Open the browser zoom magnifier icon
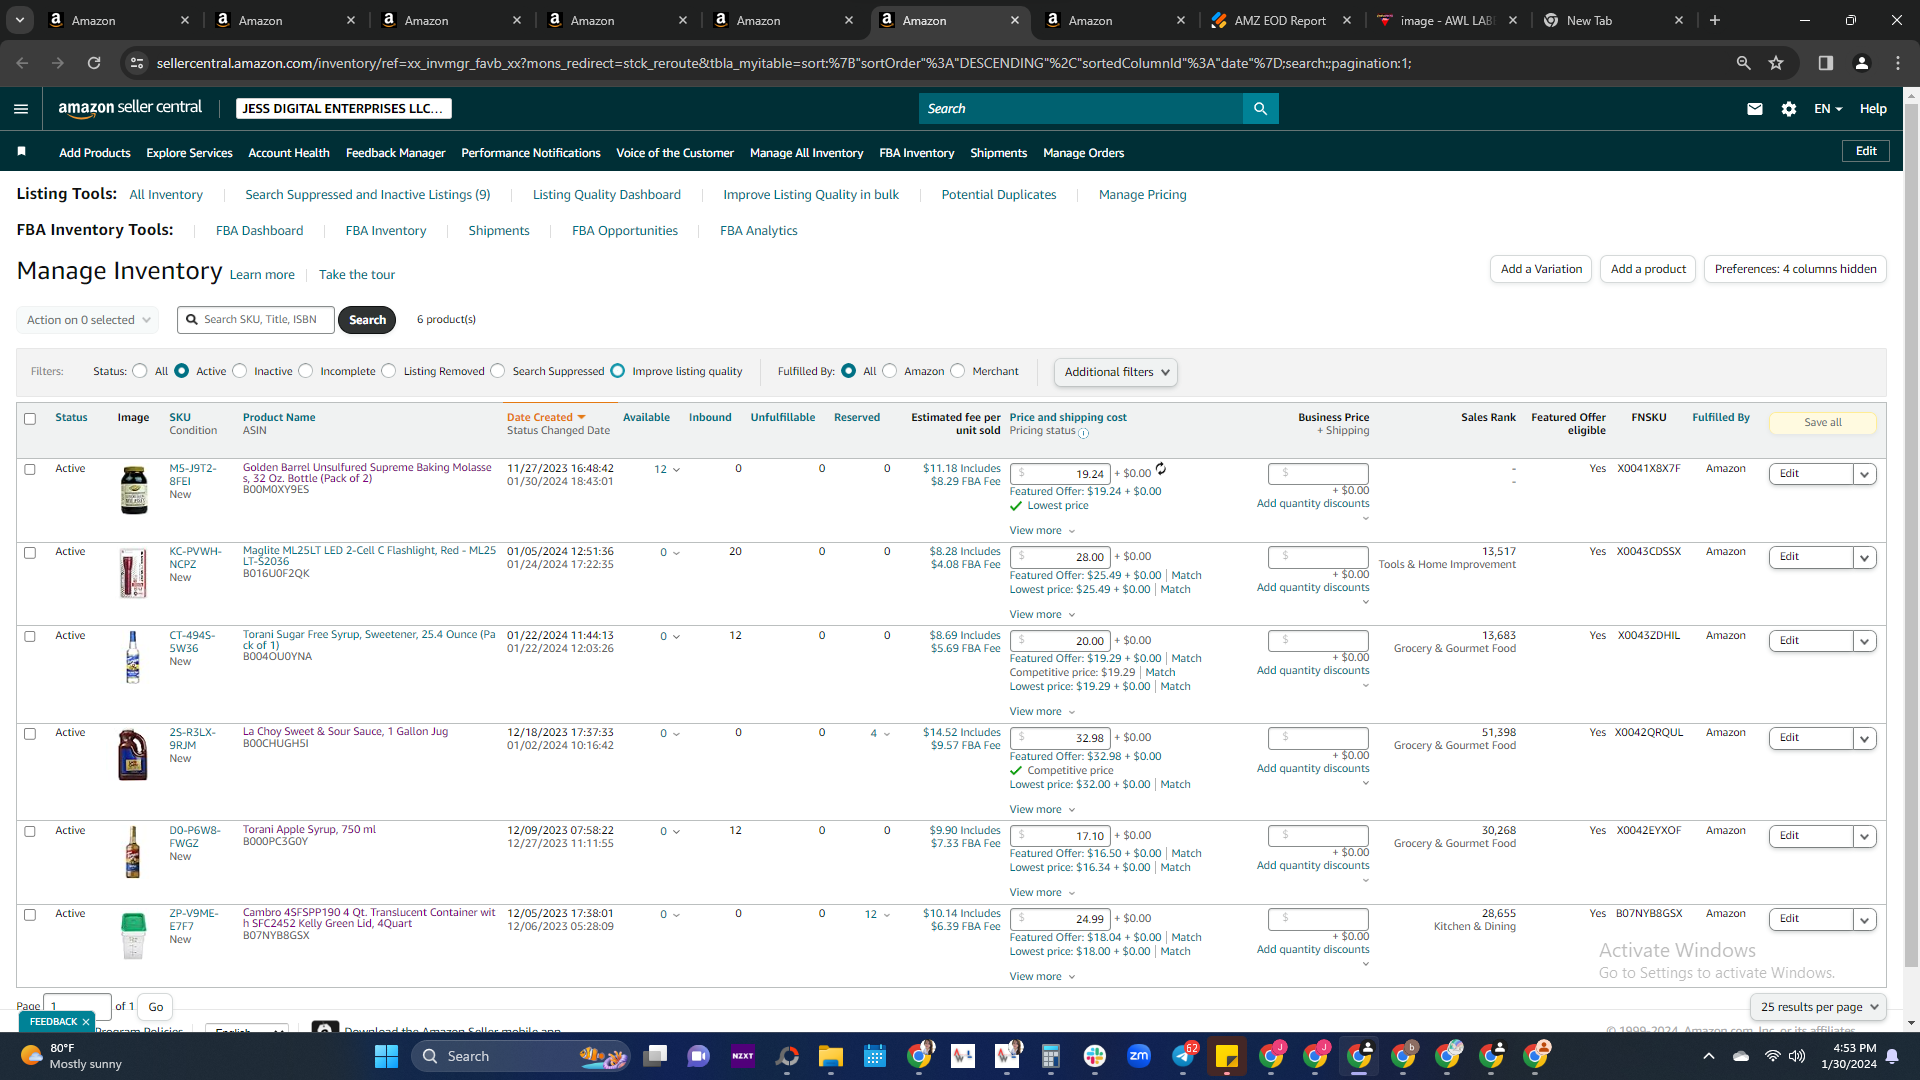Viewport: 1920px width, 1080px height. pyautogui.click(x=1743, y=63)
